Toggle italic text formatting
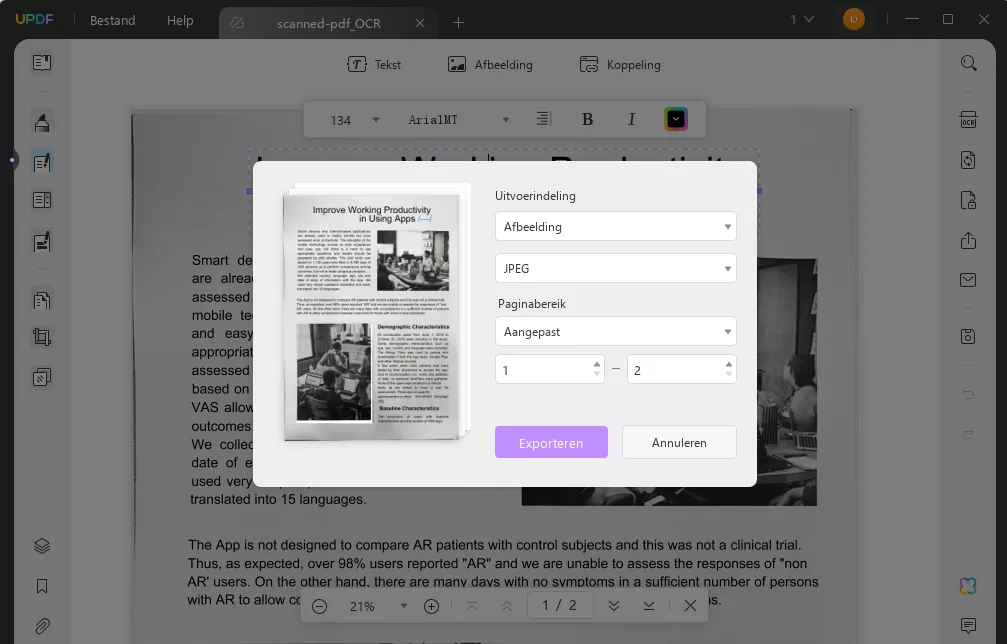Screen dimensions: 1007x644 coord(631,119)
